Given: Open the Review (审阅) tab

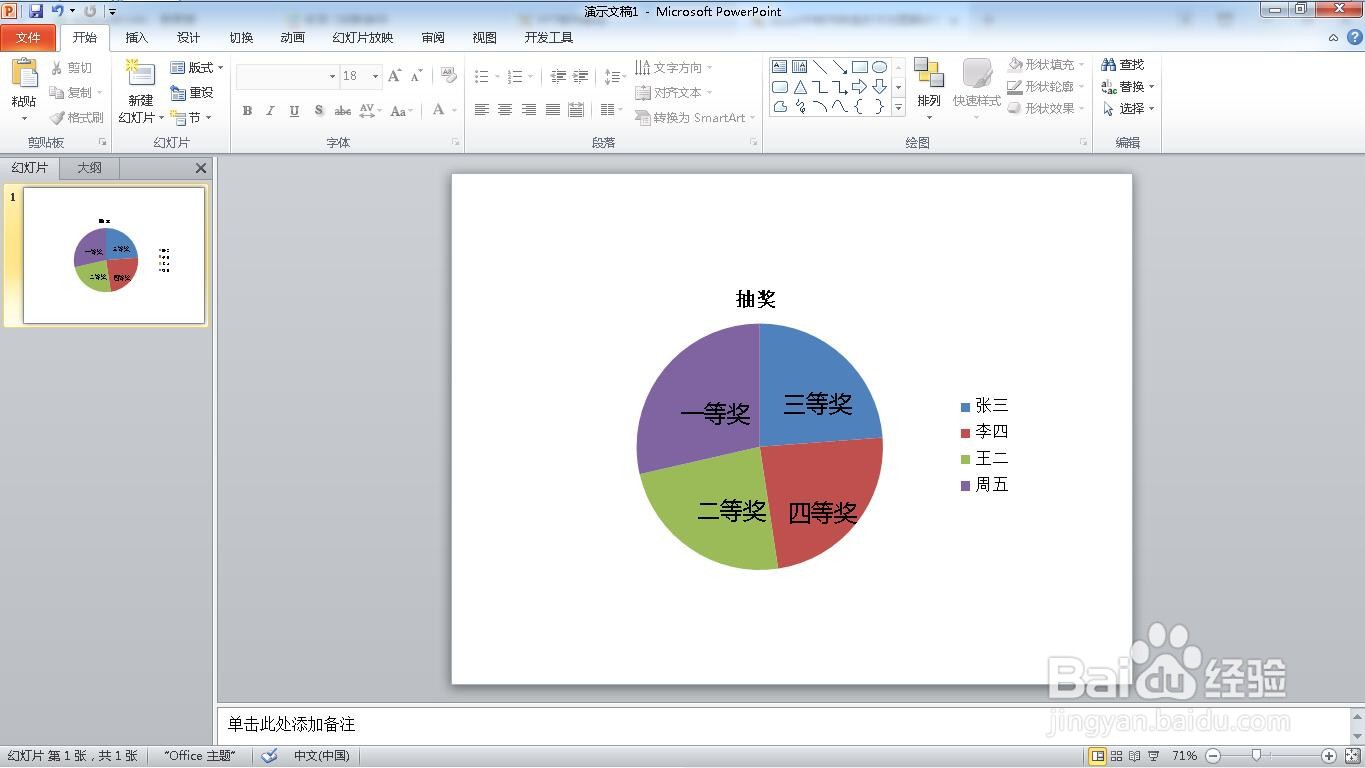Looking at the screenshot, I should coord(433,38).
